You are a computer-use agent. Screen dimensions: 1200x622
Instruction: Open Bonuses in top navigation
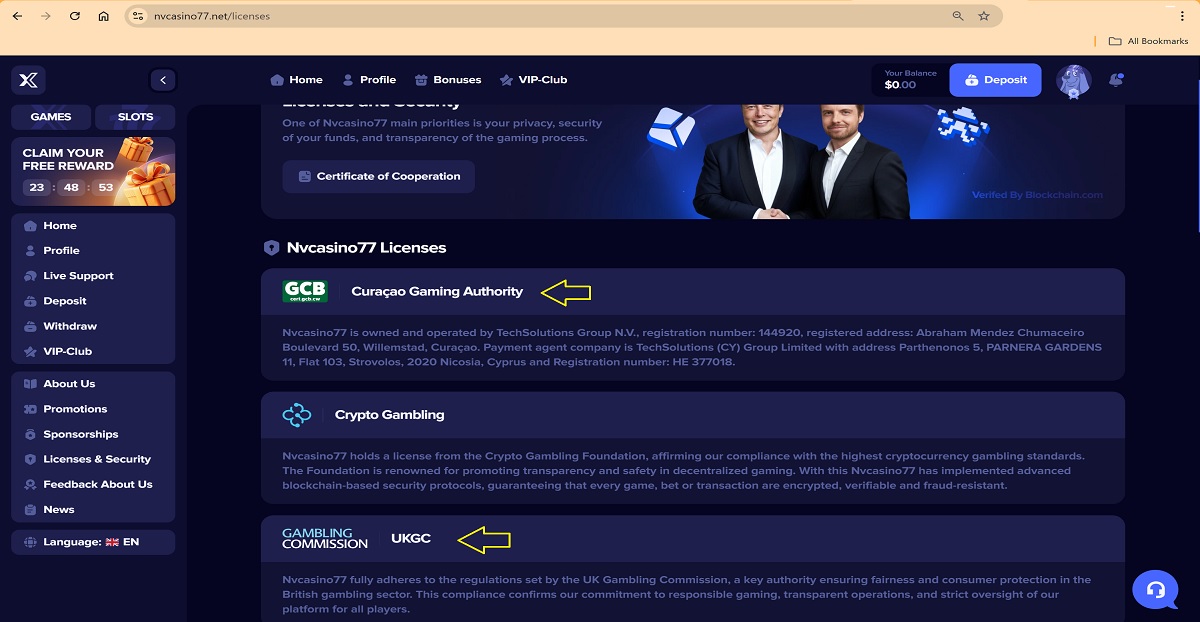(448, 80)
